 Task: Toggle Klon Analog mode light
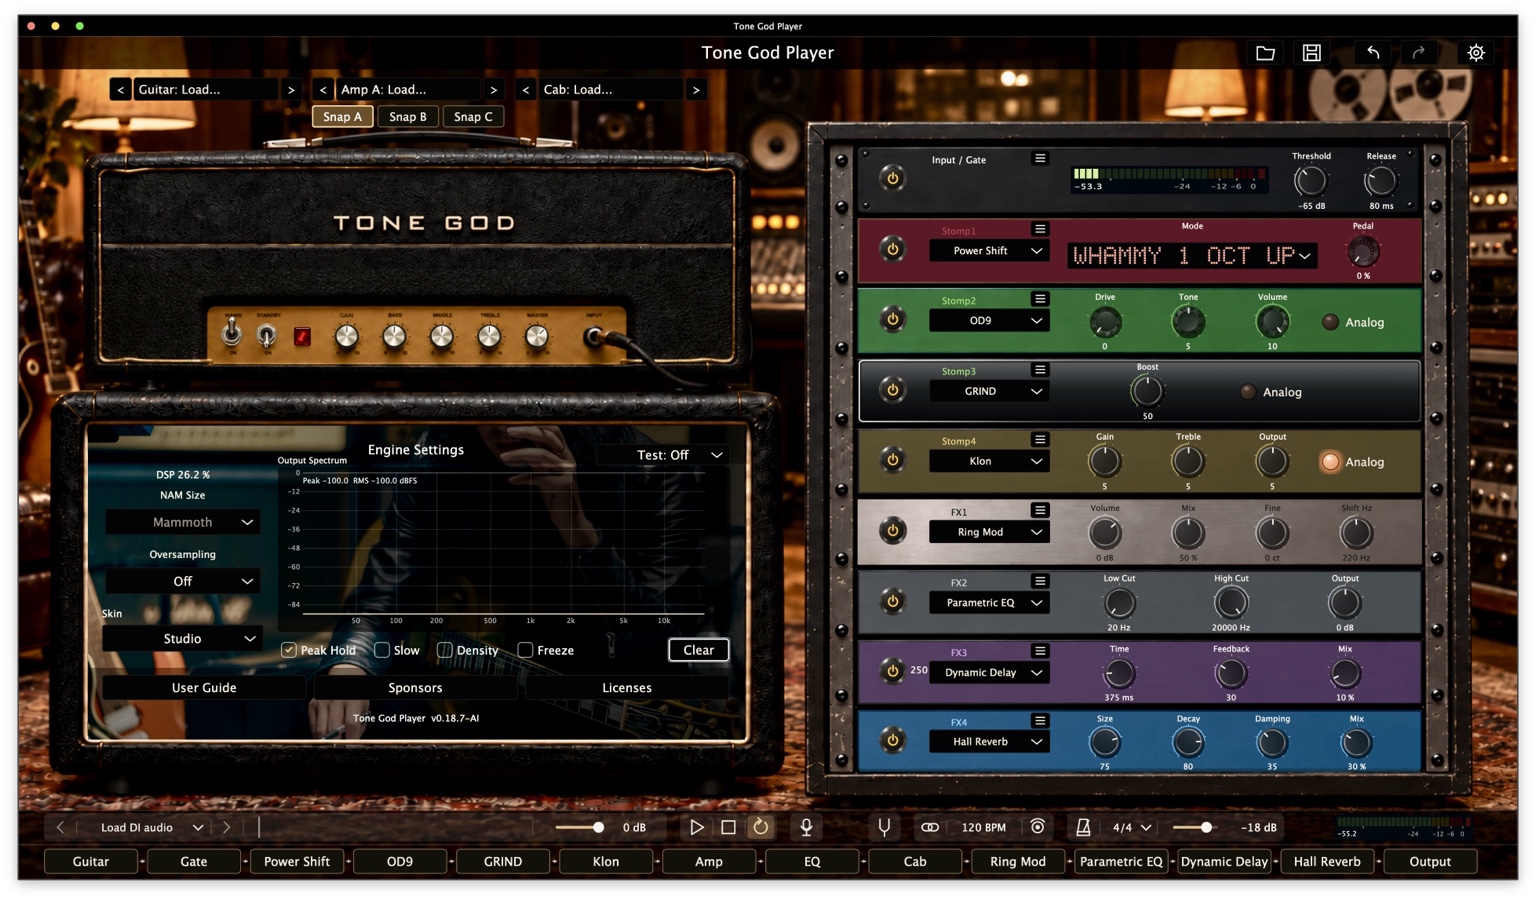[1330, 462]
